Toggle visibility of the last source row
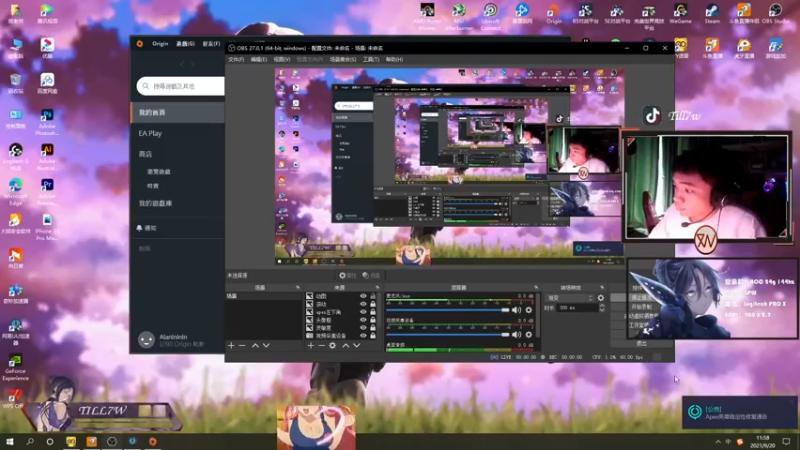800x450 pixels. 363,336
